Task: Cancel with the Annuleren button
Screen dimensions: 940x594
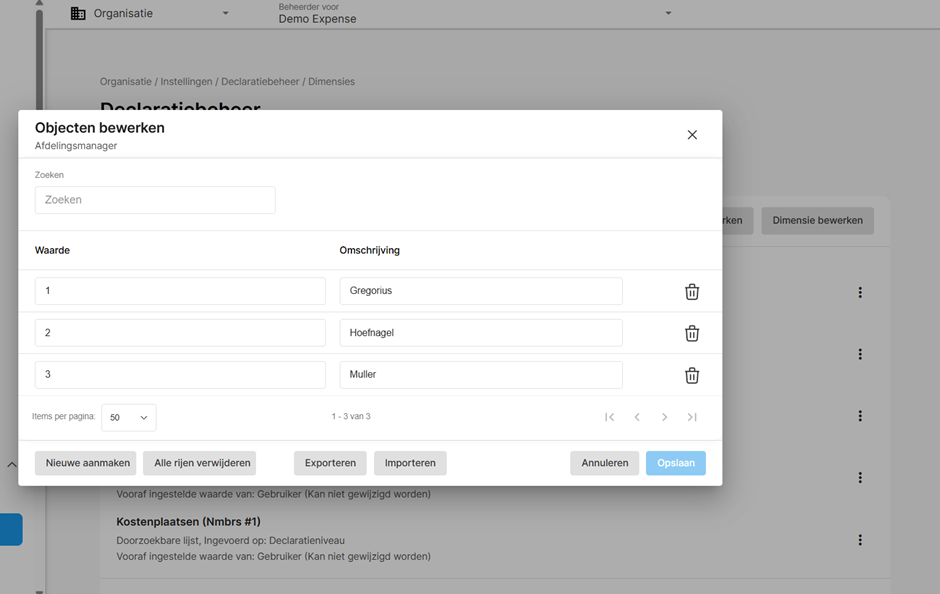Action: [604, 463]
